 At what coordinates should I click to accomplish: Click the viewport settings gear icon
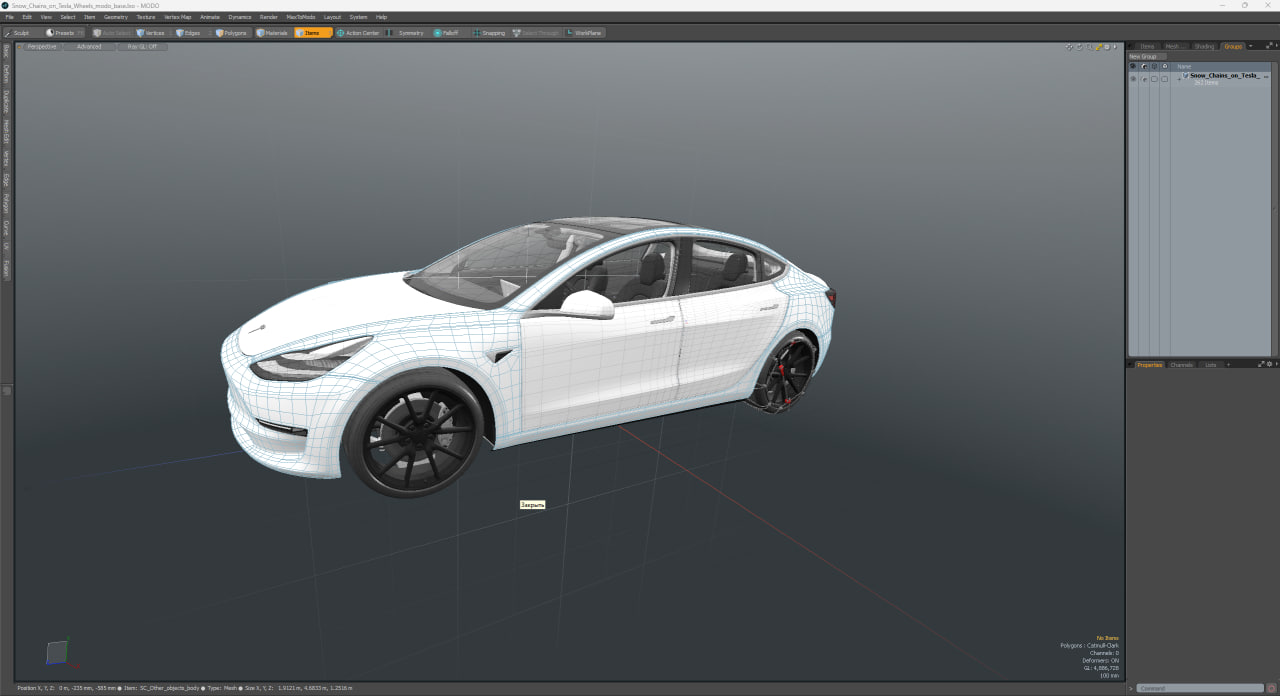[1107, 47]
